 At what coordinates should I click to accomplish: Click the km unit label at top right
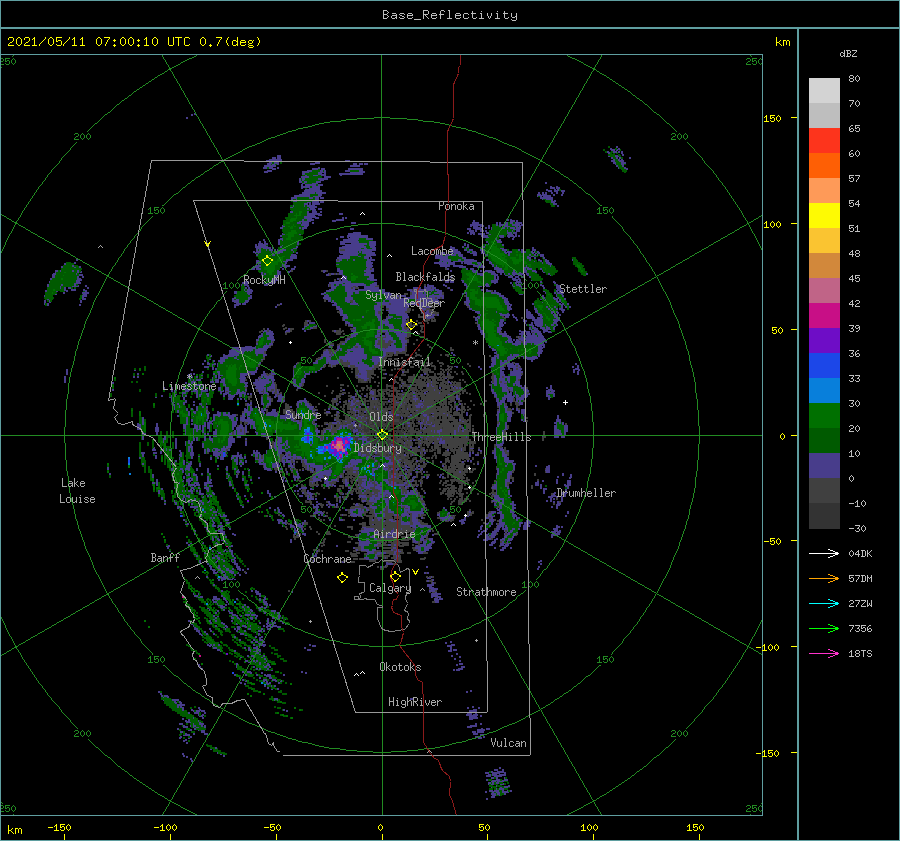[x=782, y=42]
